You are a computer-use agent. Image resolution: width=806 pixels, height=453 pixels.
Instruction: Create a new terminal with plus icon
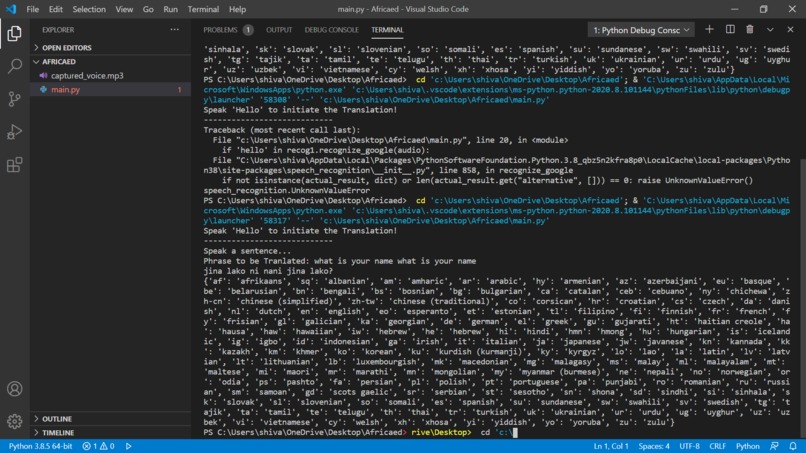click(709, 29)
